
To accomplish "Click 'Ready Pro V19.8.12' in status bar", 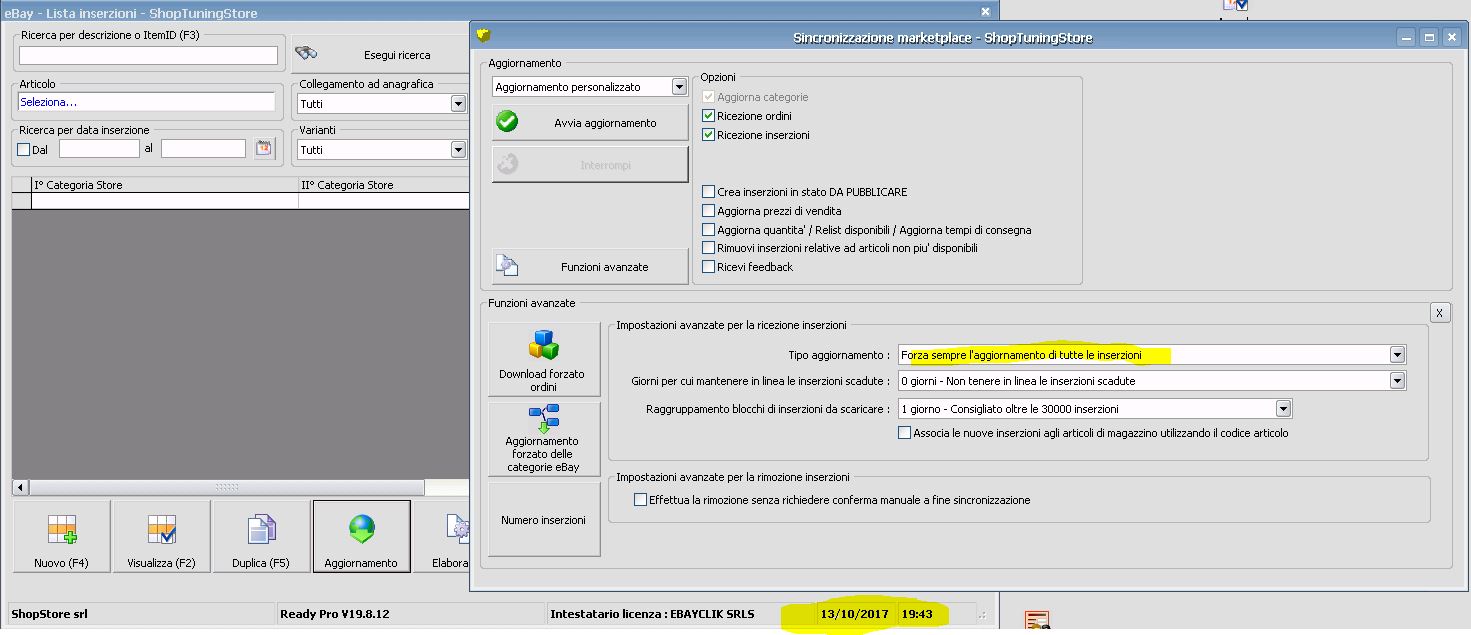I will 334,614.
